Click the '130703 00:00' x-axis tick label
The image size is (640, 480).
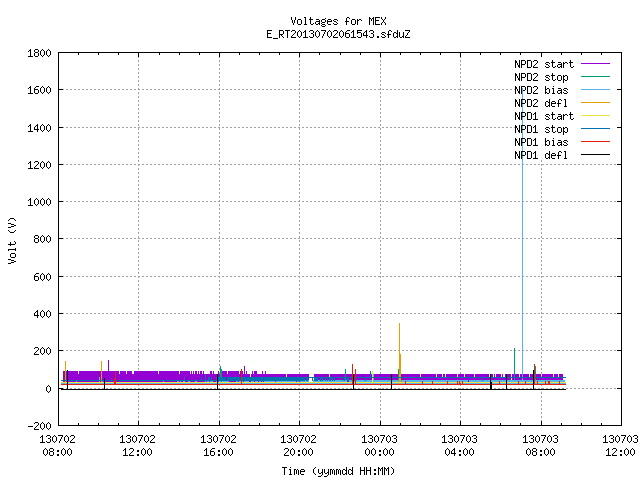(x=379, y=446)
